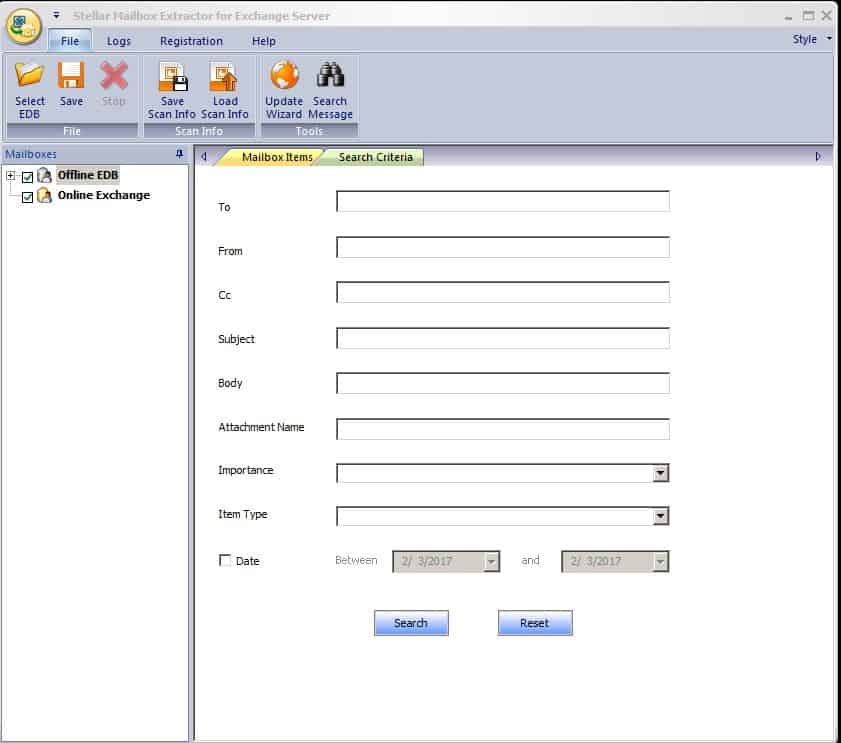841x743 pixels.
Task: Click the Attachment Name input field
Action: pyautogui.click(x=503, y=429)
